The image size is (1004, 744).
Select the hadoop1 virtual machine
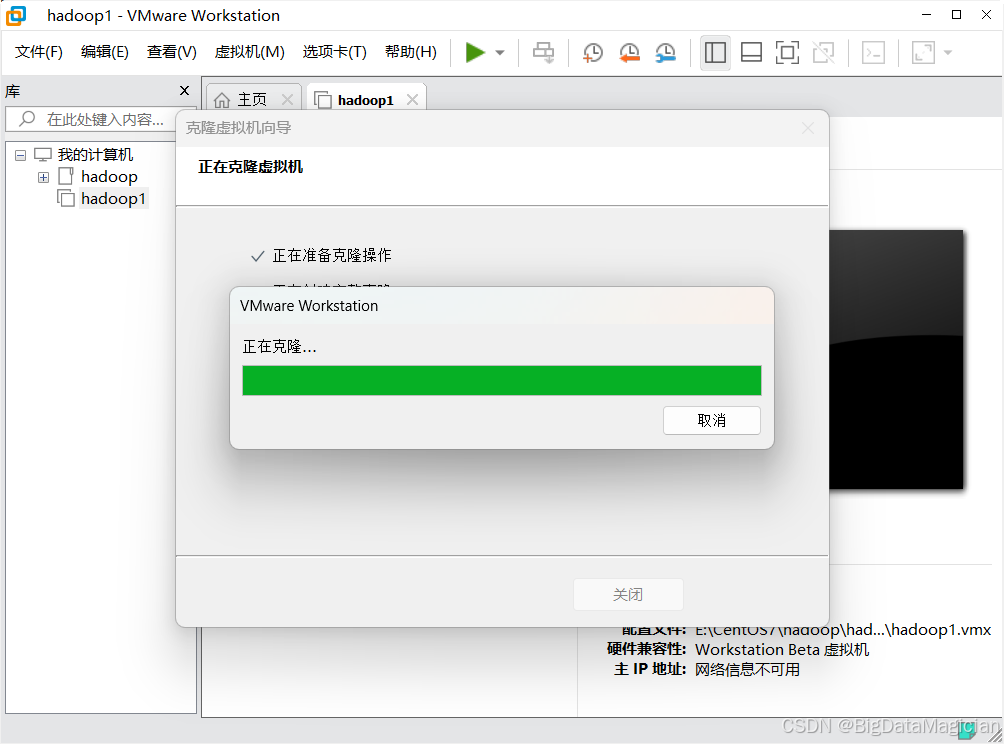pos(114,198)
